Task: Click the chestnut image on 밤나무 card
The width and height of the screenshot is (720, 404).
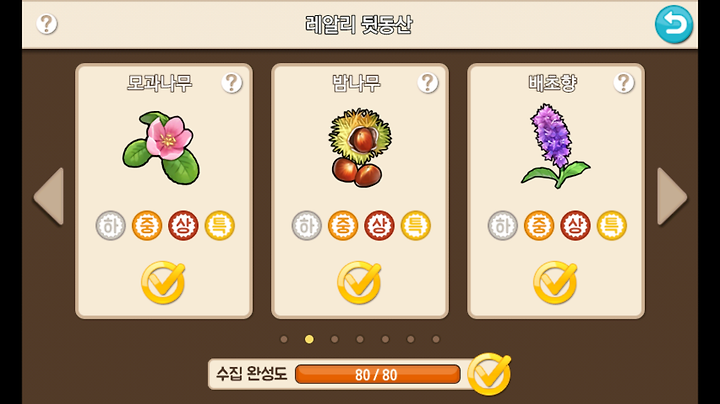Action: point(360,148)
